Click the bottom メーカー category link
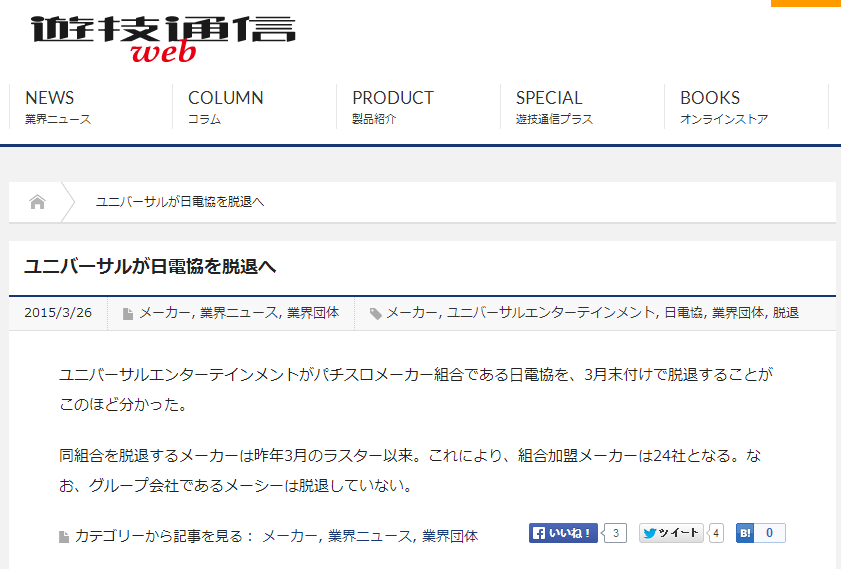Image resolution: width=841 pixels, height=569 pixels. tap(290, 536)
